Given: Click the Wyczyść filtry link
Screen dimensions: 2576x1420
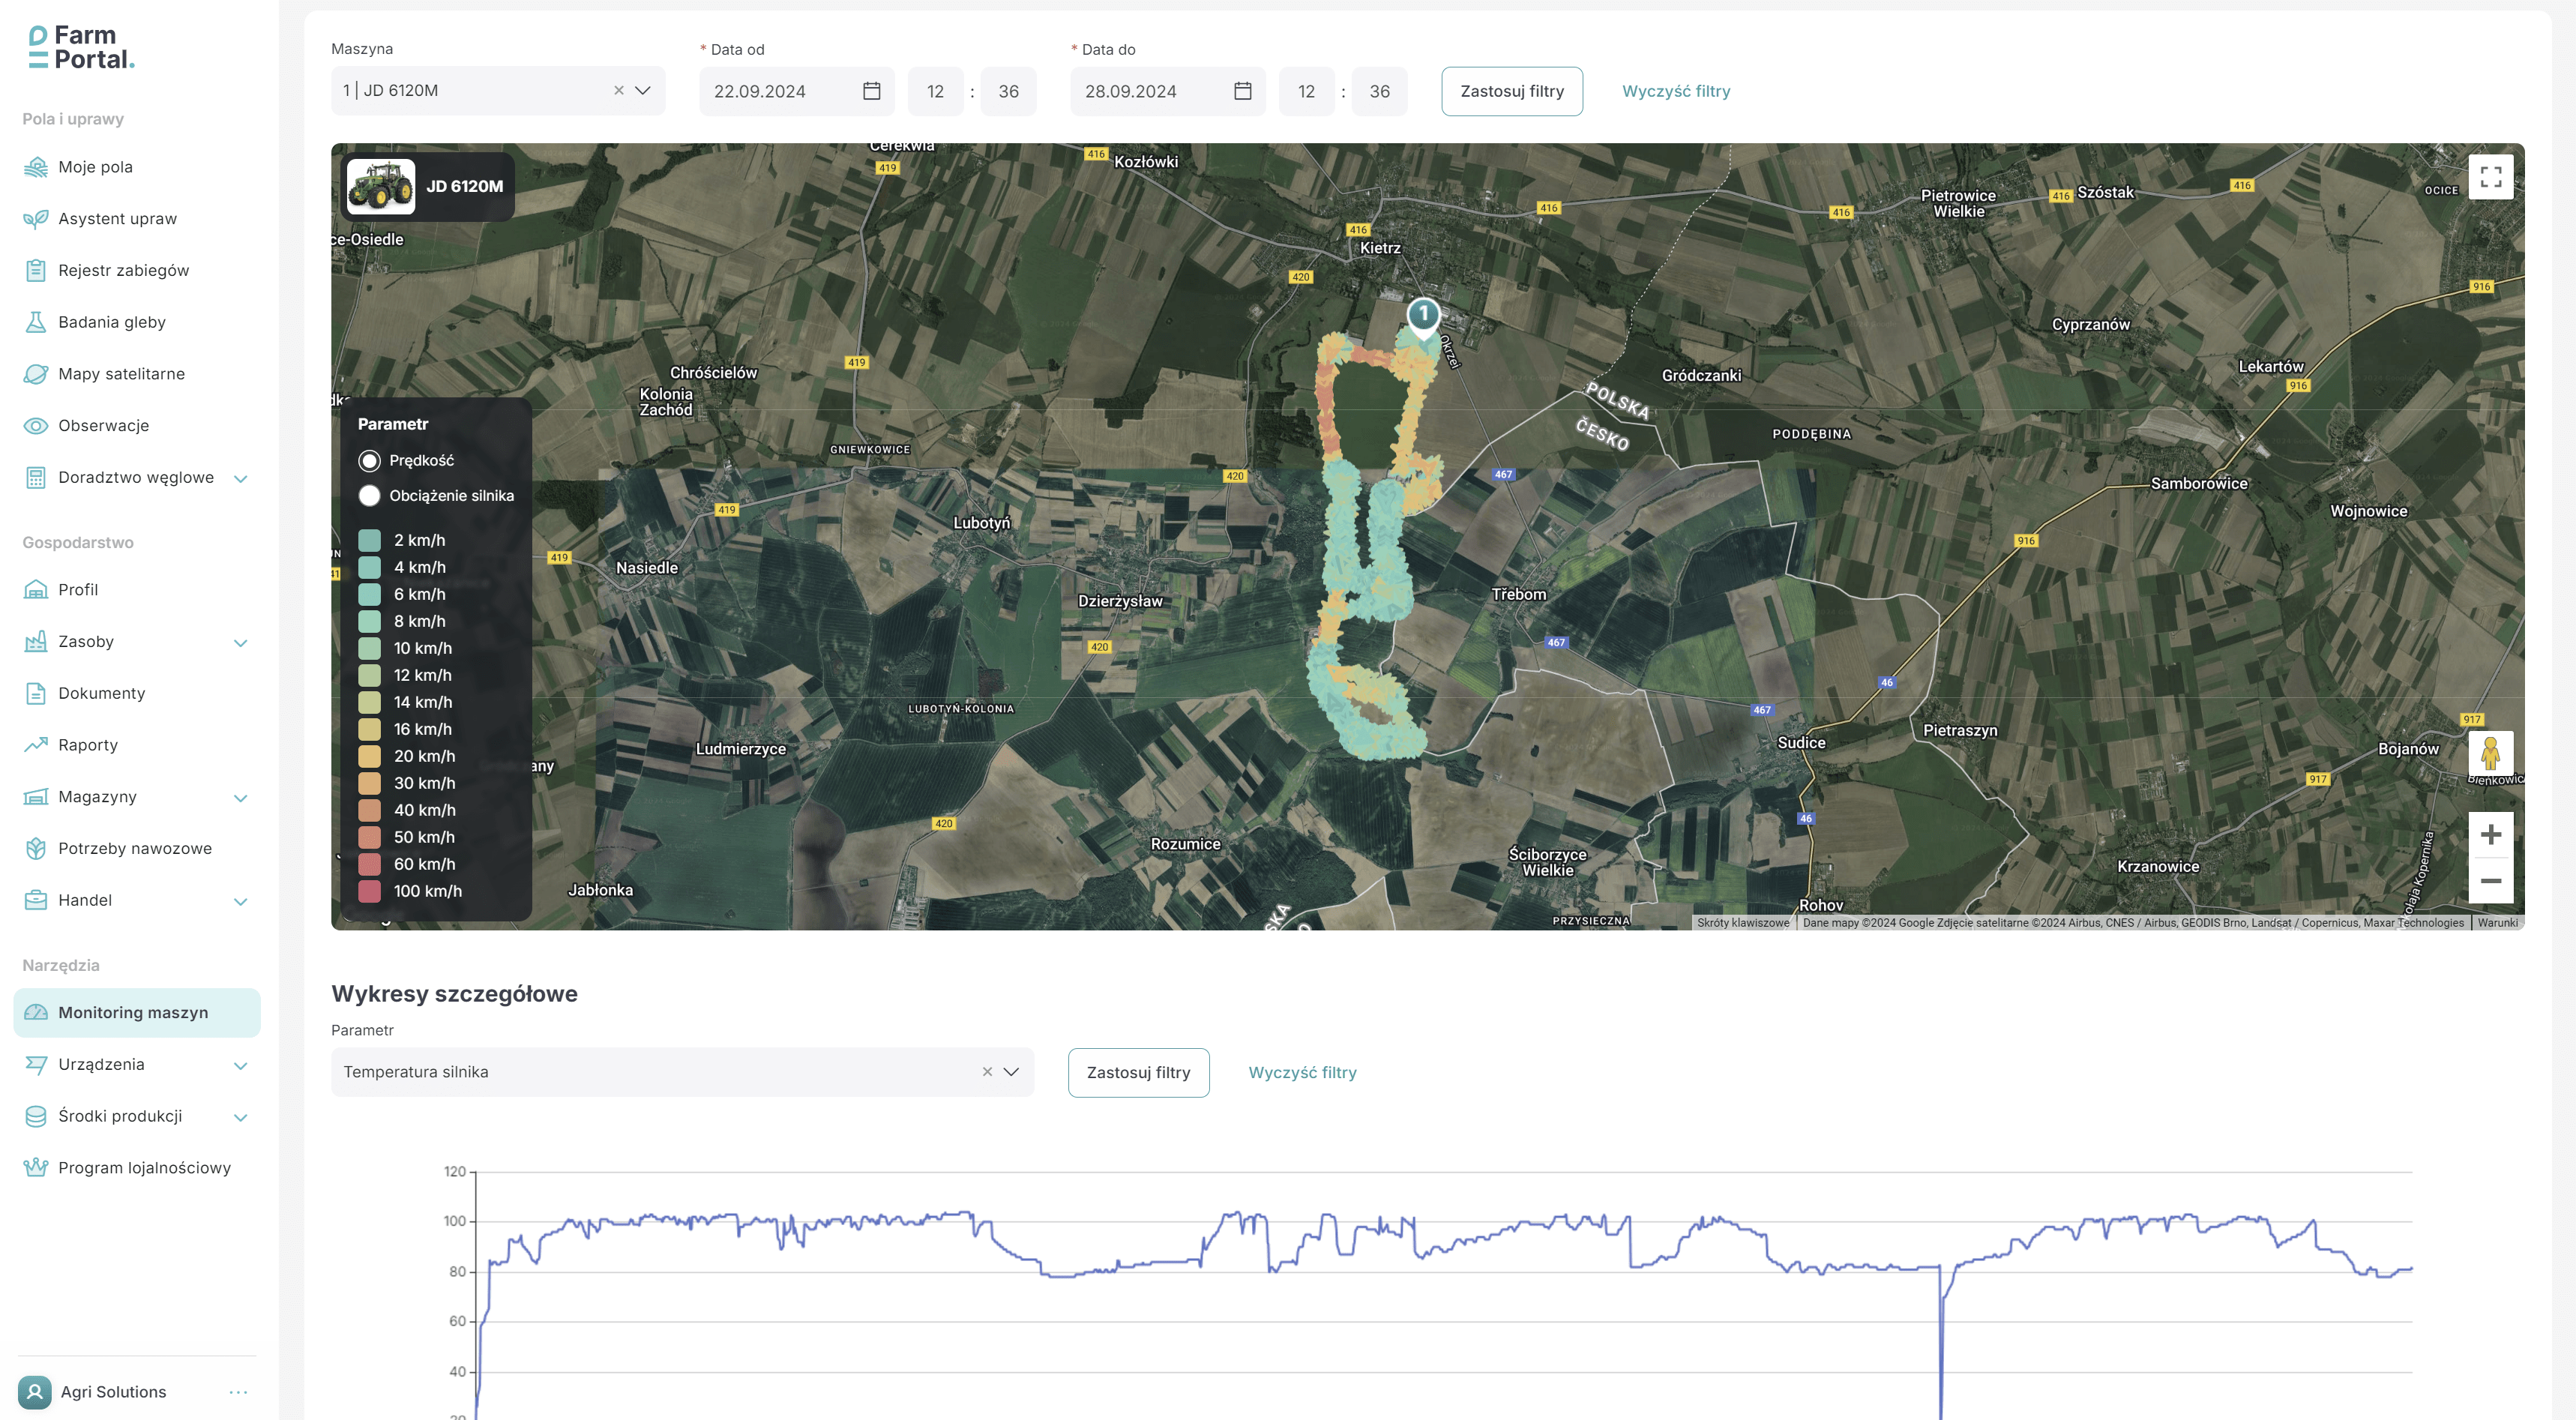Looking at the screenshot, I should click(x=1676, y=91).
